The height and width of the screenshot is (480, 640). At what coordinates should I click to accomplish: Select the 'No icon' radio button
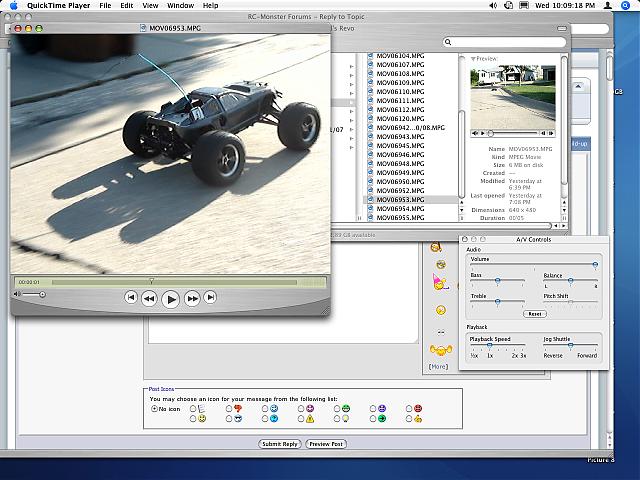(x=154, y=408)
